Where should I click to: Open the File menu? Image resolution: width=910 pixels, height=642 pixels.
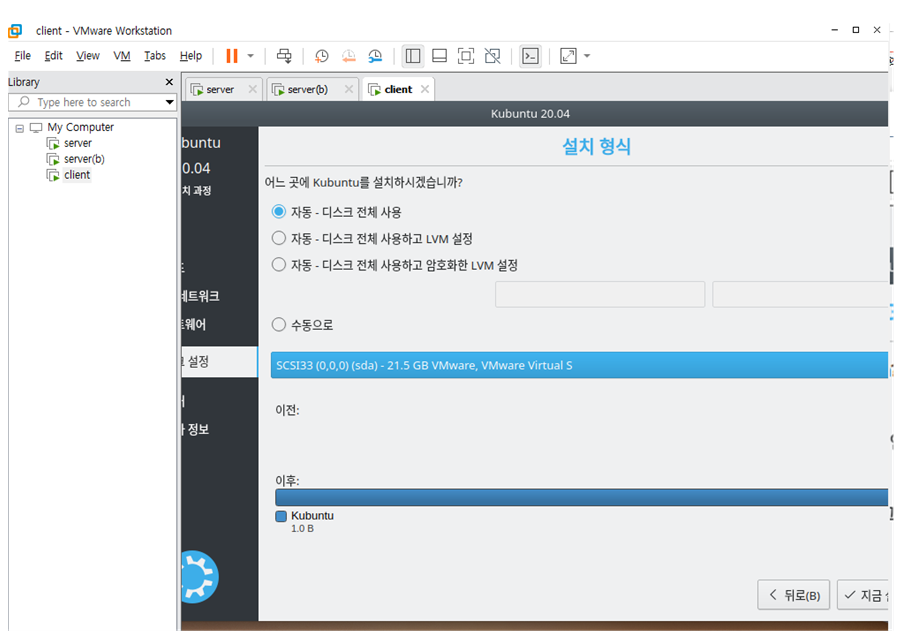click(x=23, y=56)
